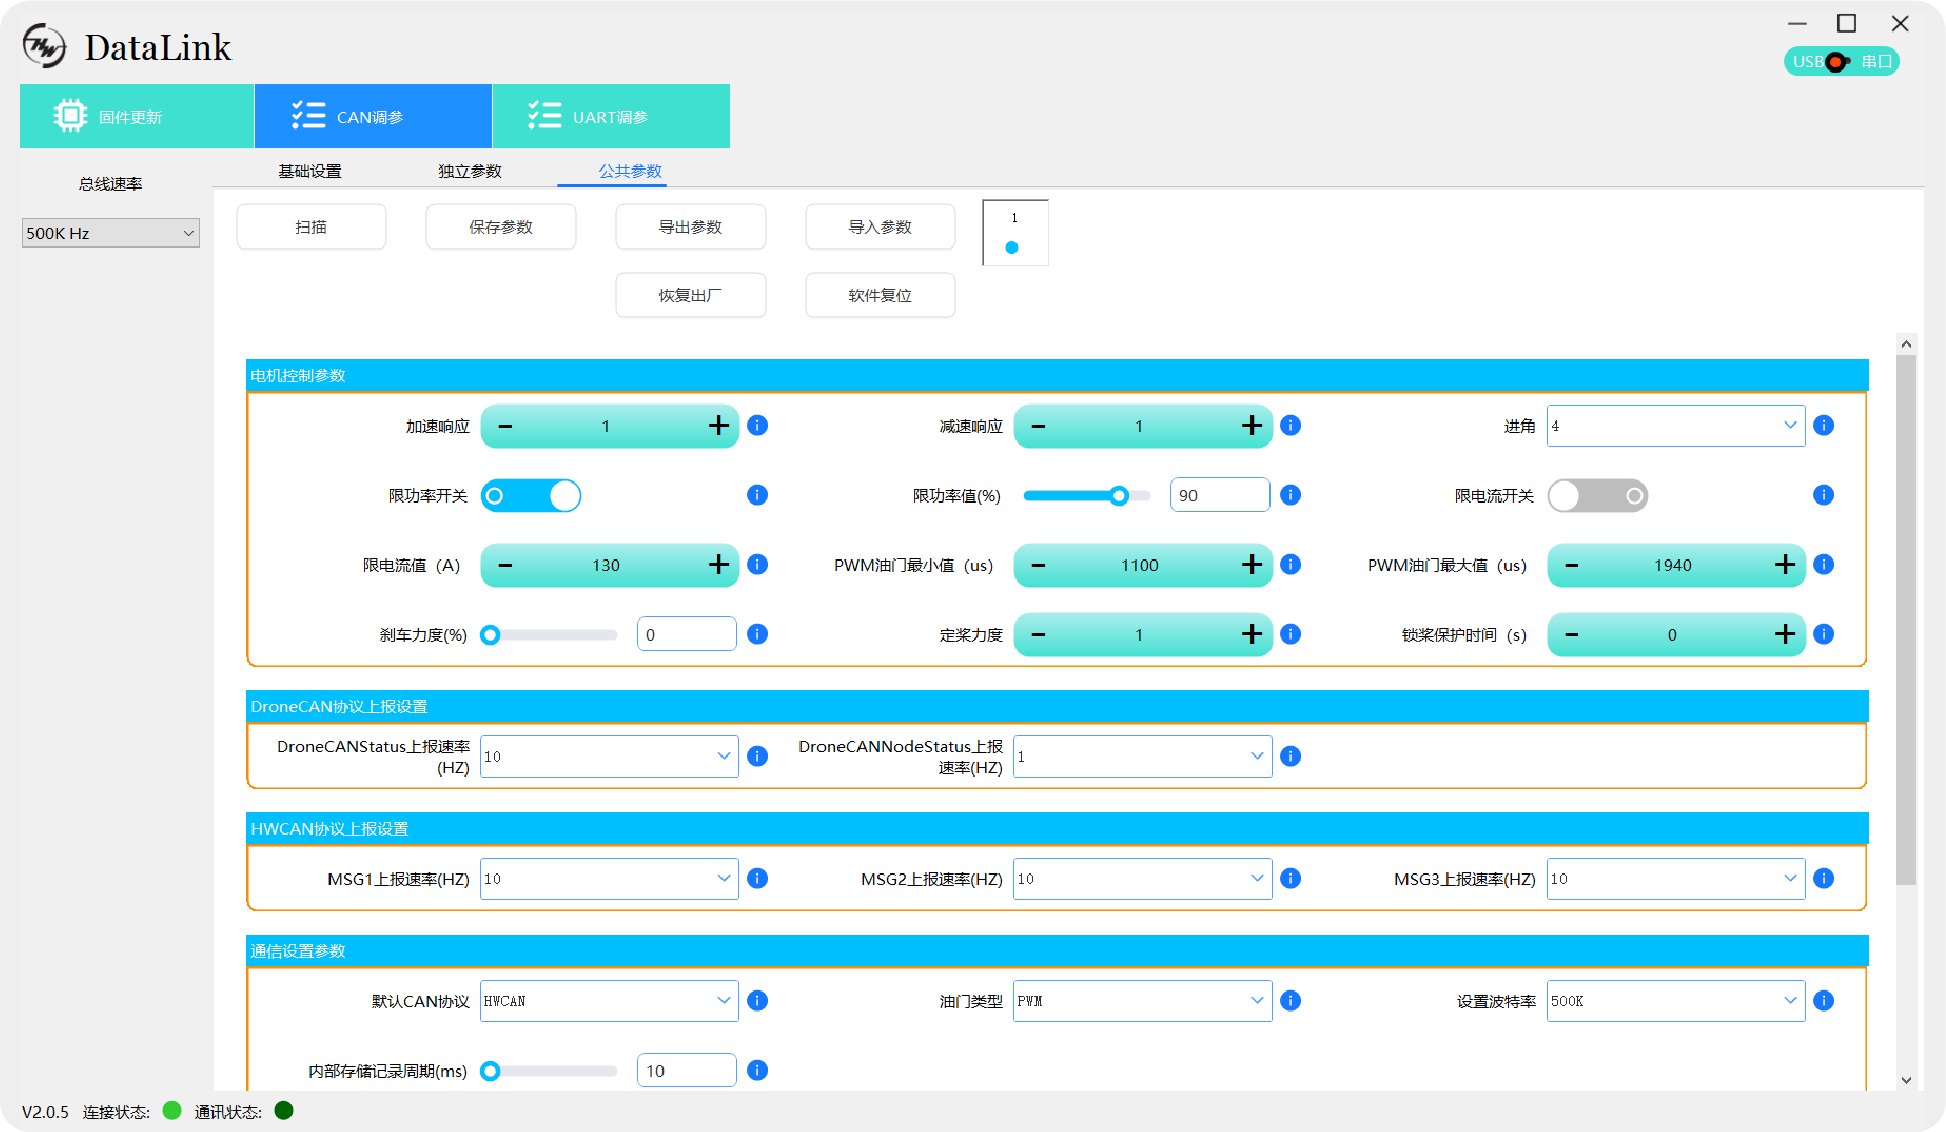Toggle the USB/串口 connection switch

coord(1840,62)
